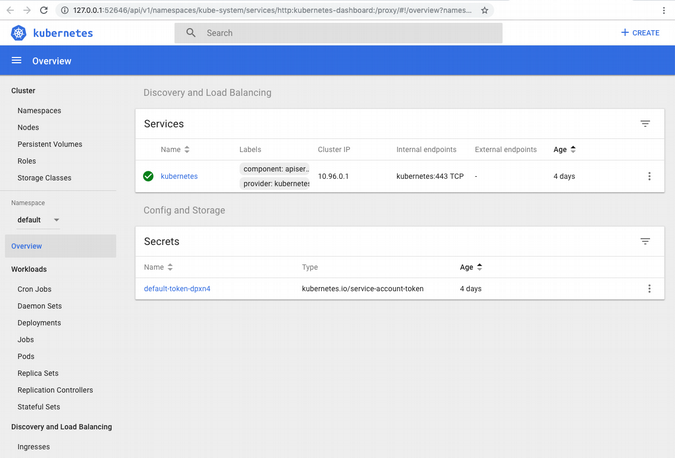Open Cron Jobs in sidebar
This screenshot has width=675, height=458.
click(34, 289)
